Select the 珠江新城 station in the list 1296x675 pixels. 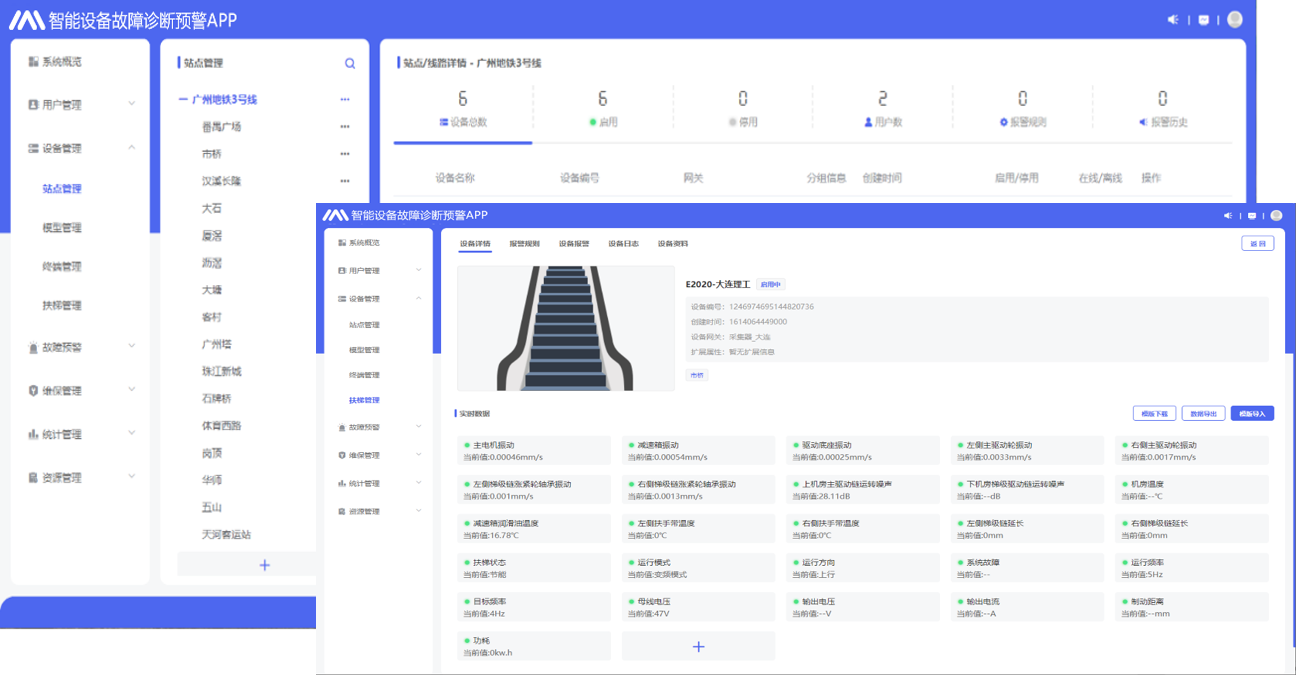(x=222, y=371)
